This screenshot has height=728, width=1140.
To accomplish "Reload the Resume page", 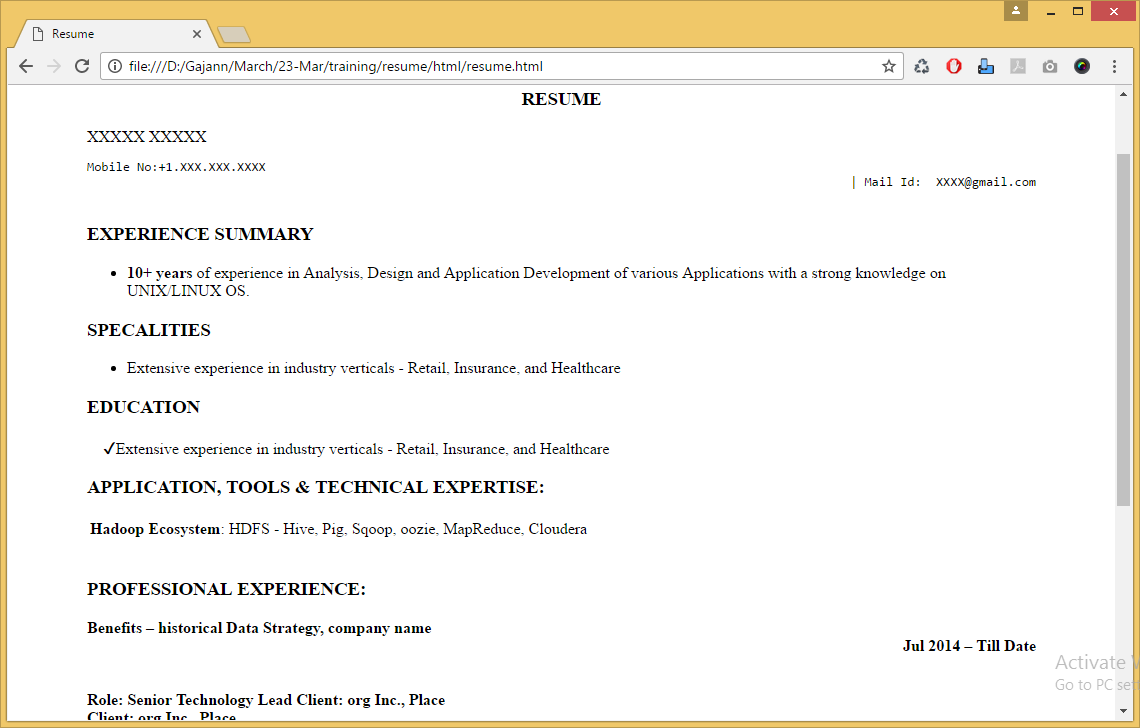I will 82,66.
